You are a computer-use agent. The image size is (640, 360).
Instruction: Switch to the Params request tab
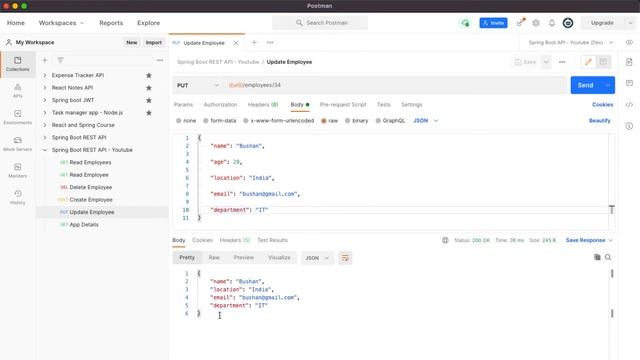[183, 105]
